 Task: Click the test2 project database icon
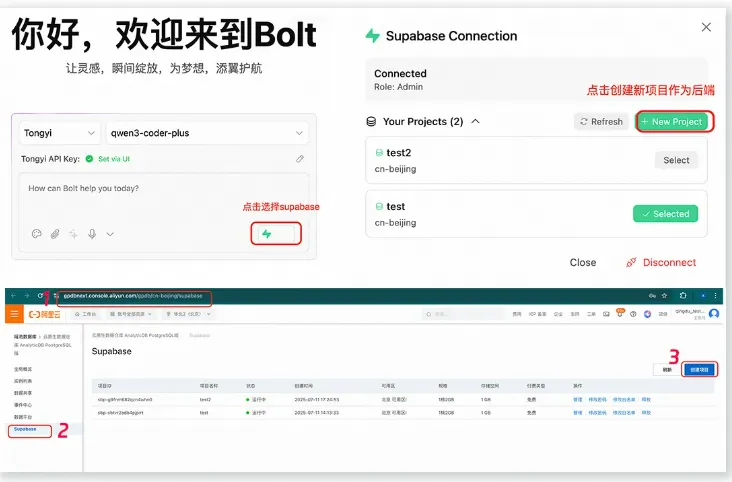tap(379, 153)
